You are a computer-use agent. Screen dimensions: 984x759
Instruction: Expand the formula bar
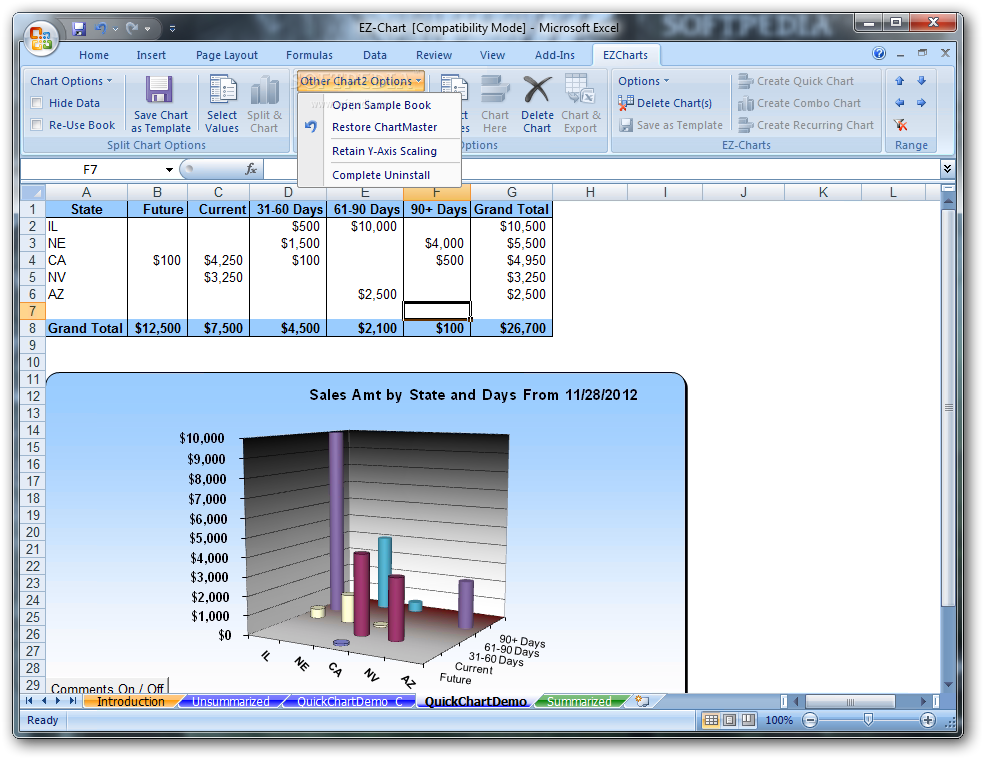coord(947,168)
